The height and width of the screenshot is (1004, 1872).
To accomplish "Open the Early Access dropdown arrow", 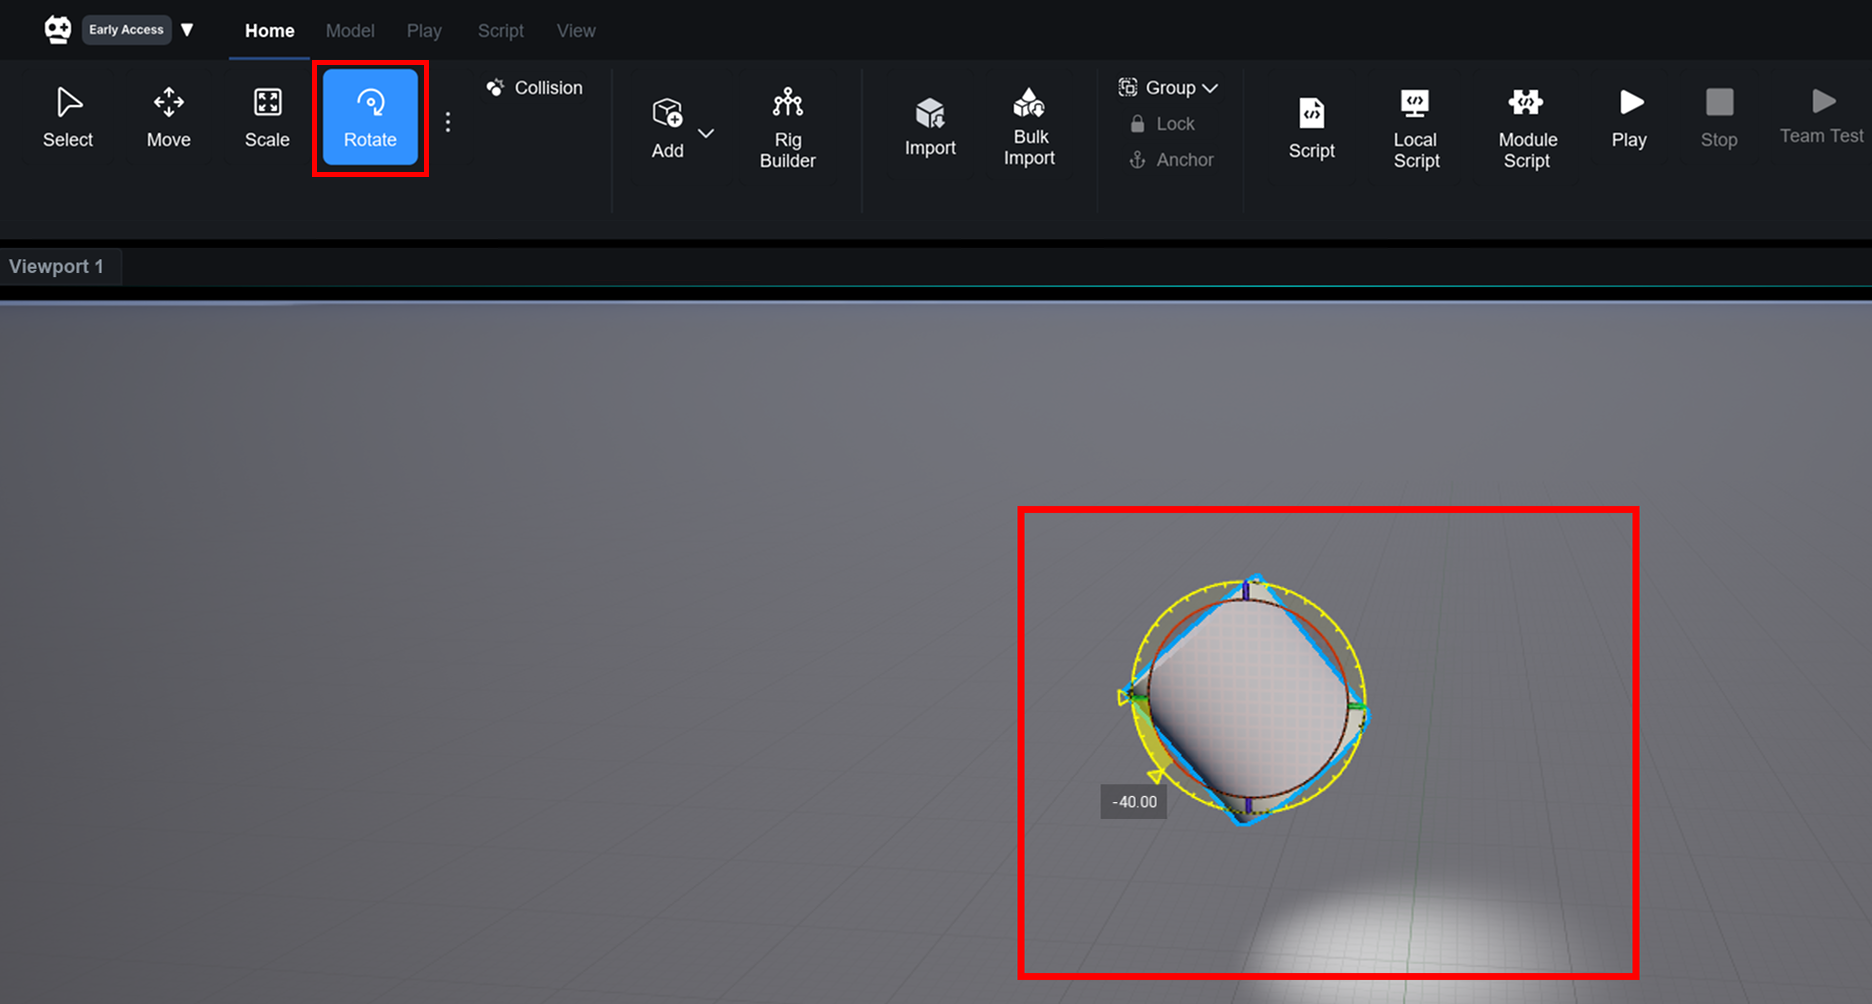I will tap(187, 30).
